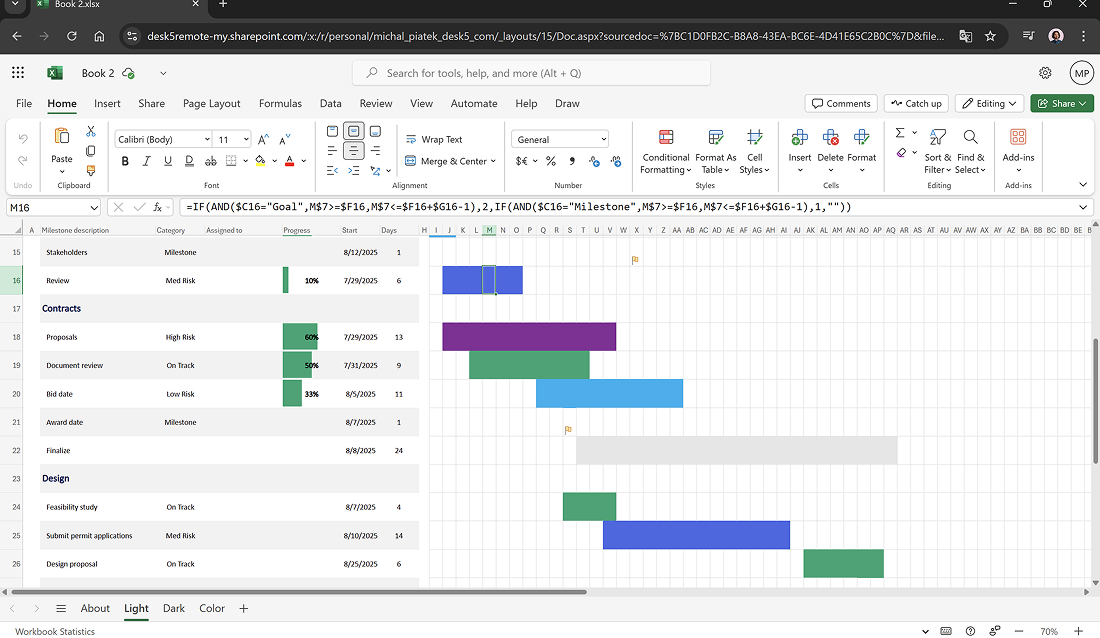Open the all sheets list icon
The image size is (1100, 638).
[x=61, y=609]
